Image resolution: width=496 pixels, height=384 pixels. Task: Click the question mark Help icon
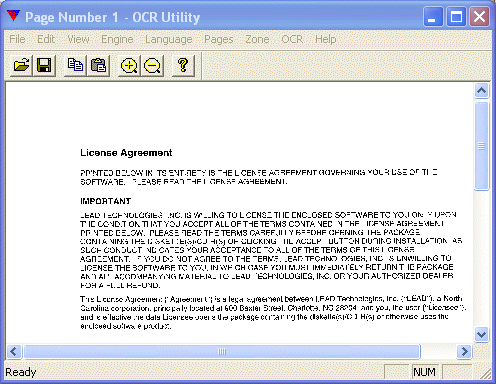point(183,65)
